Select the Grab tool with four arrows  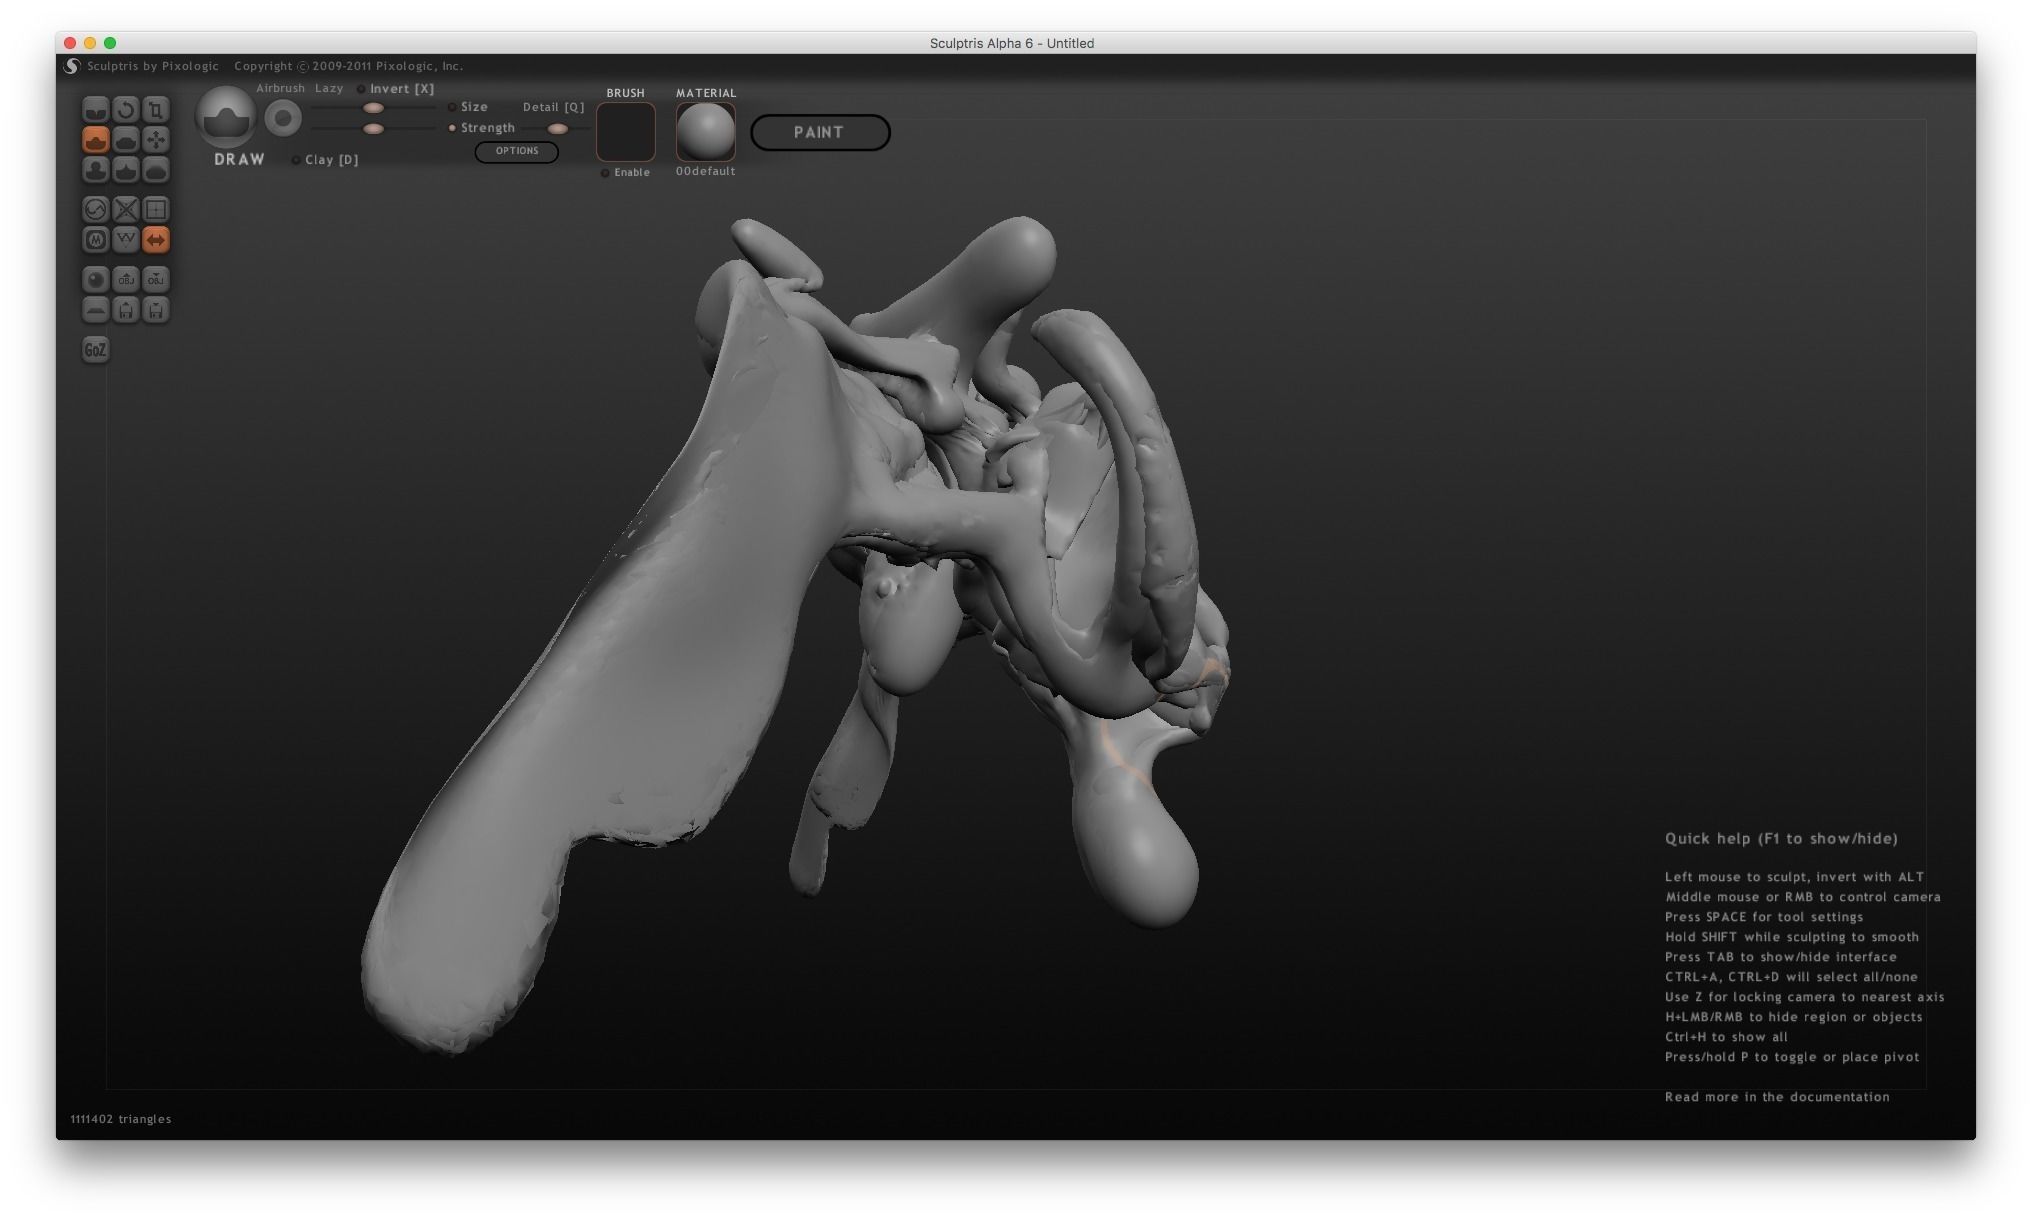[x=155, y=139]
